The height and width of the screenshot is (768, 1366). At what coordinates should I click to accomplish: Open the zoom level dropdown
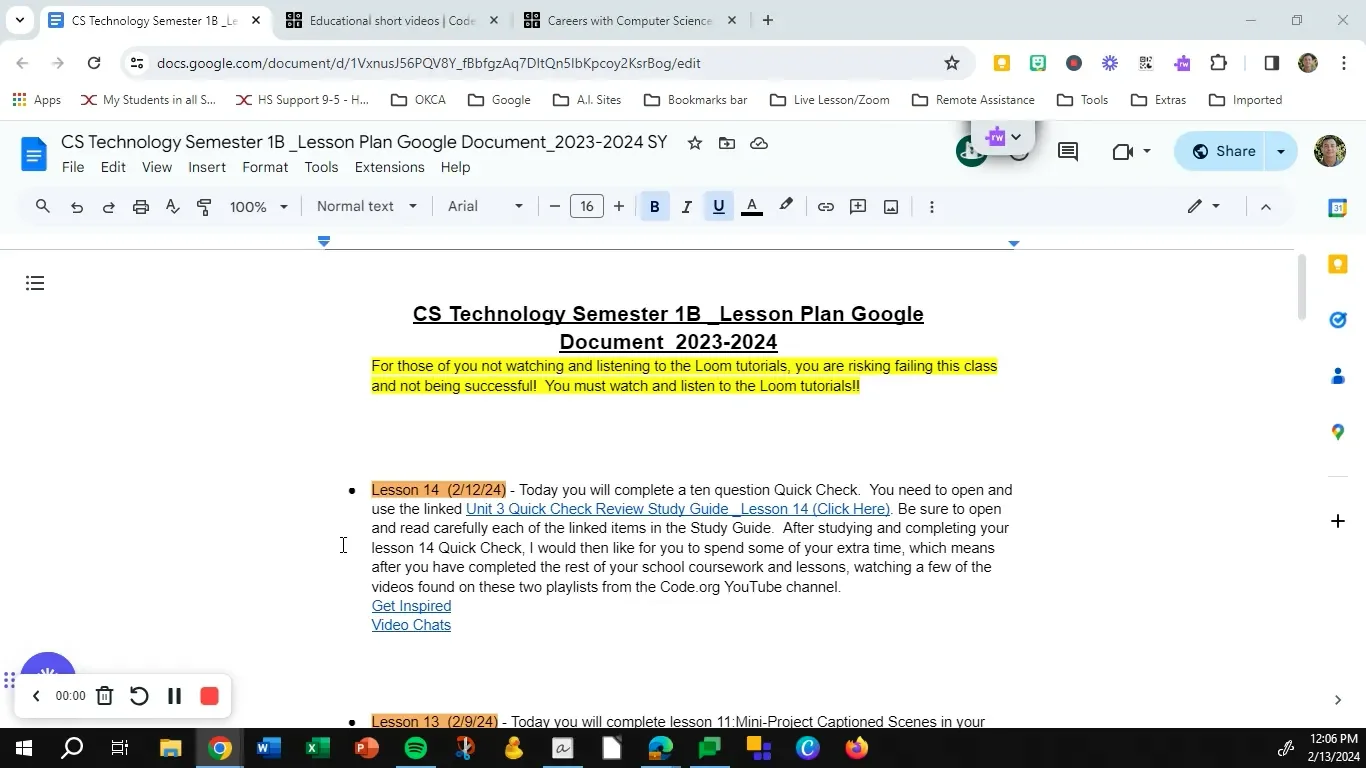click(259, 207)
